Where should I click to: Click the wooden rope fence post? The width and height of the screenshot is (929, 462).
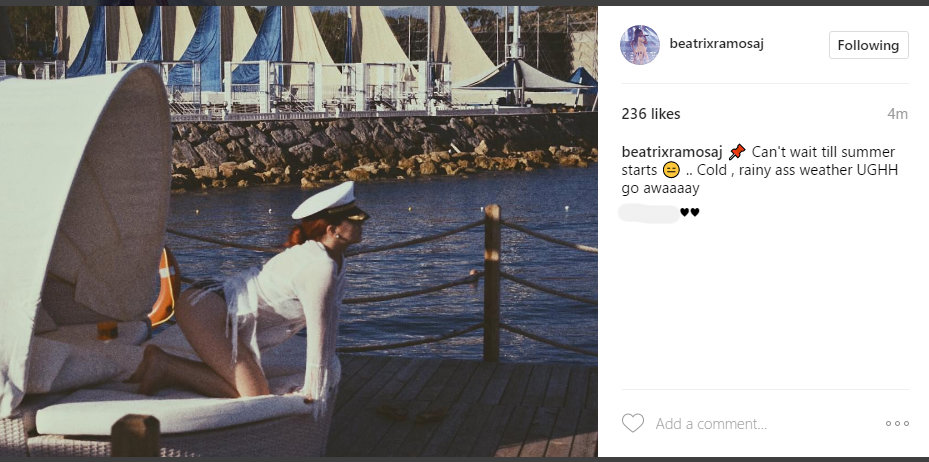[x=491, y=283]
